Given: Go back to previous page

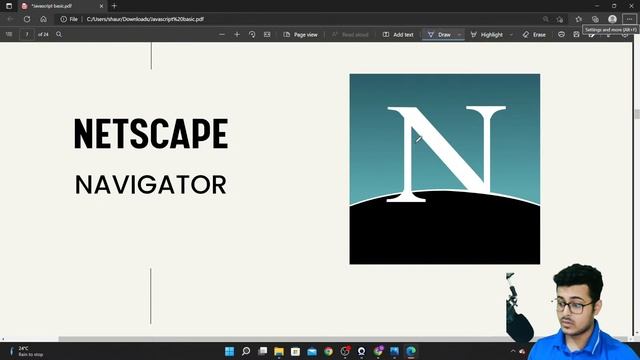Looking at the screenshot, I should tap(11, 19).
